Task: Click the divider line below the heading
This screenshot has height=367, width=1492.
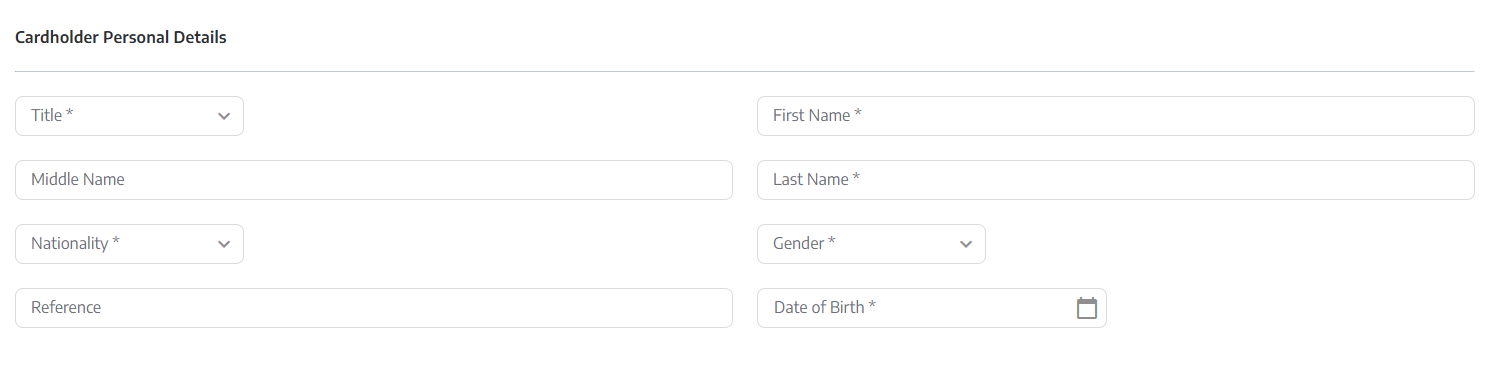Action: pyautogui.click(x=745, y=71)
